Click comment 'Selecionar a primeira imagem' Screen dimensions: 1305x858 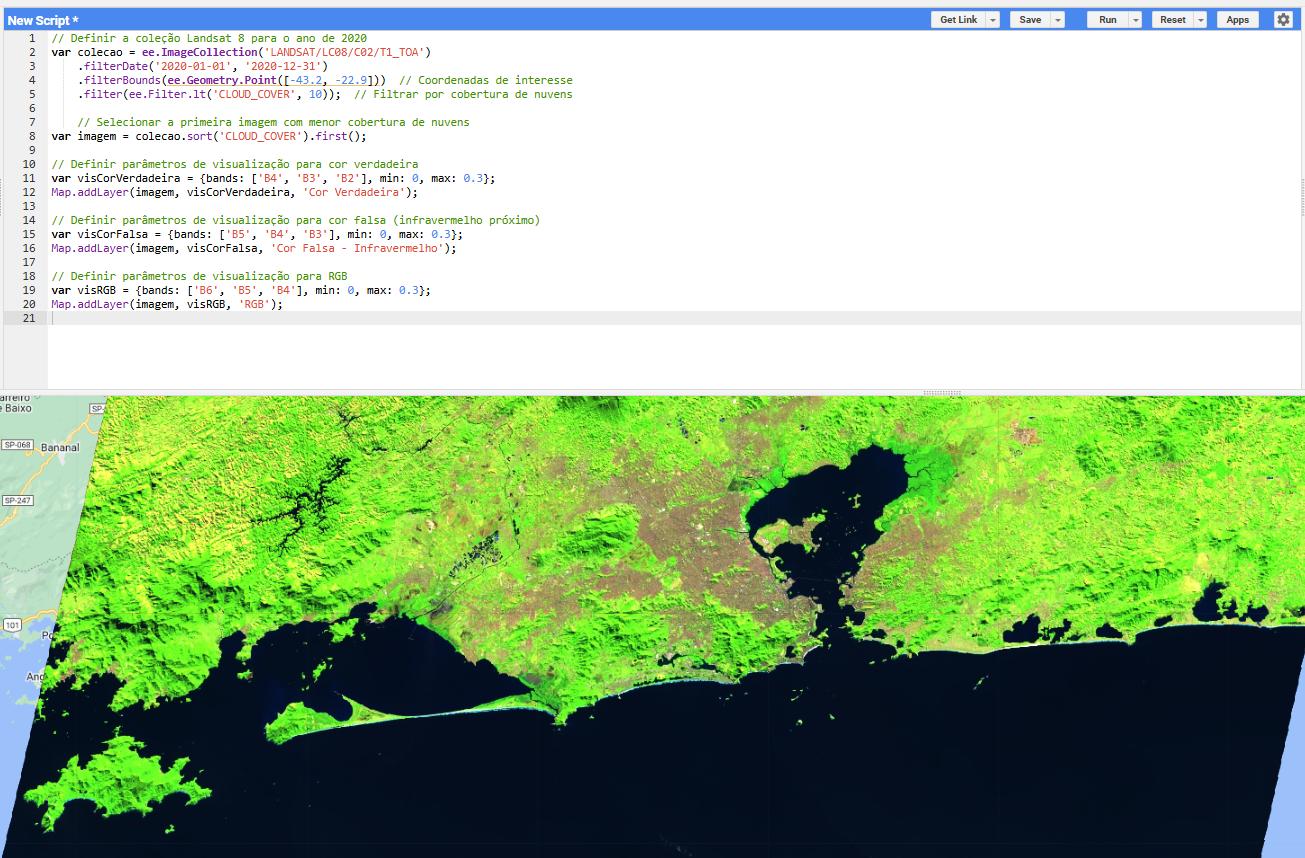pos(273,122)
